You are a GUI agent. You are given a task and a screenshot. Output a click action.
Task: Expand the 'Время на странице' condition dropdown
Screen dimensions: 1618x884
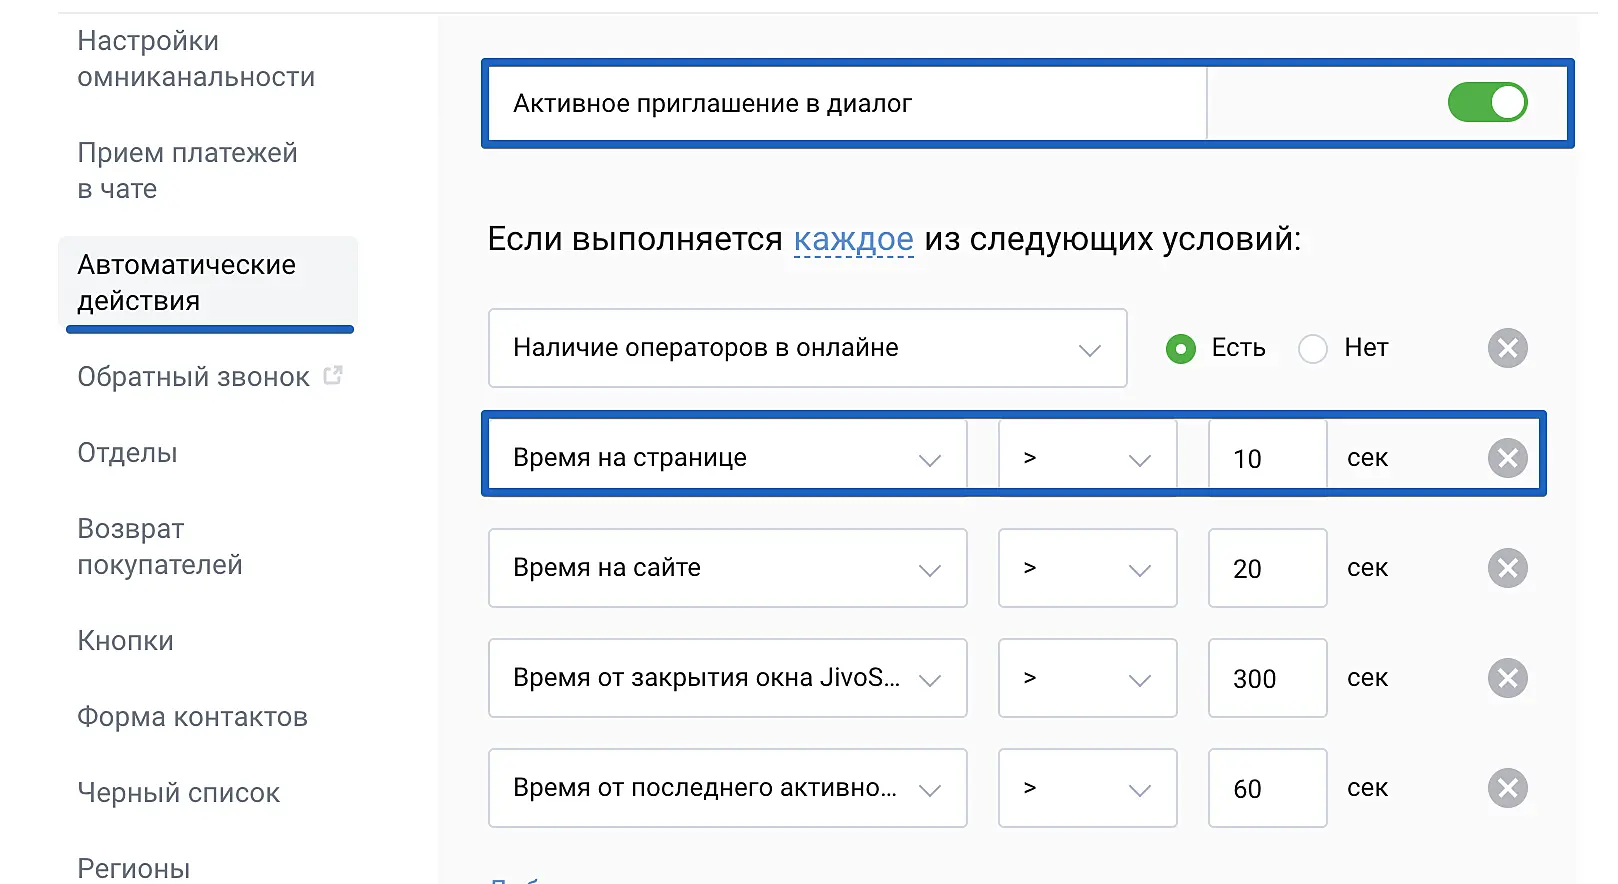point(727,458)
